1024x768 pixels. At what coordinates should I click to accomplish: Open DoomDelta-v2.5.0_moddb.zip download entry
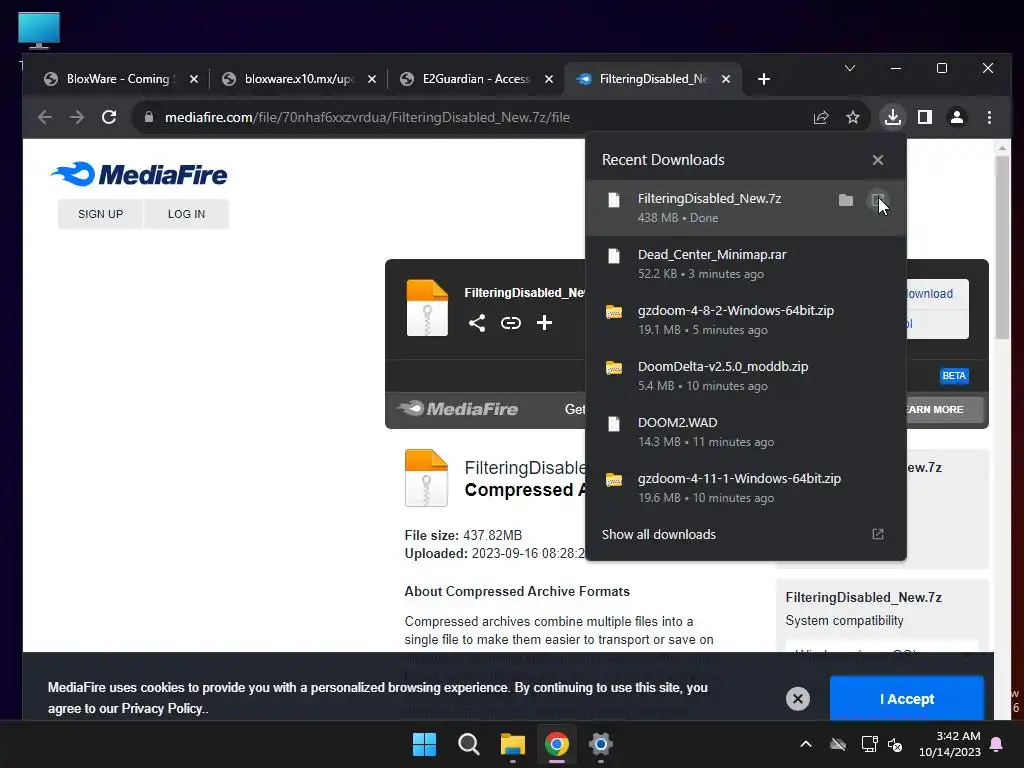click(745, 376)
